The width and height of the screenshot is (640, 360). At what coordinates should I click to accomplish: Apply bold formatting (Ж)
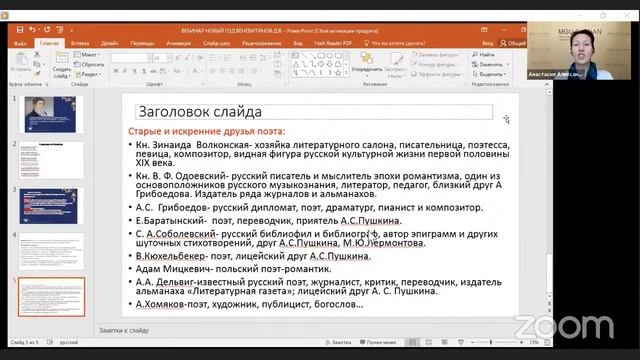116,71
